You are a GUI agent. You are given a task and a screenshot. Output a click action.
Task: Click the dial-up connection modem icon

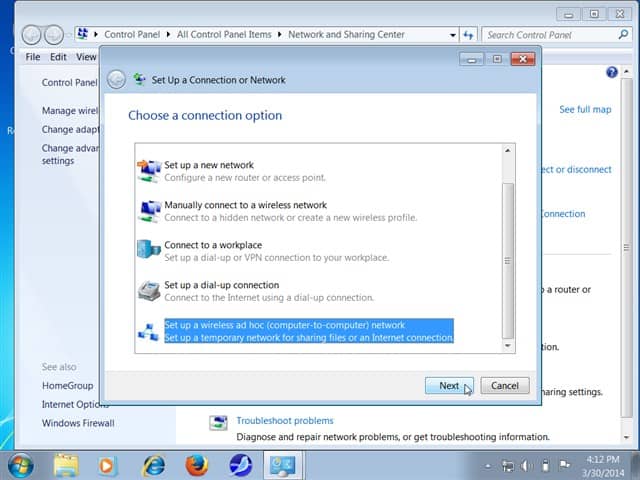point(148,291)
